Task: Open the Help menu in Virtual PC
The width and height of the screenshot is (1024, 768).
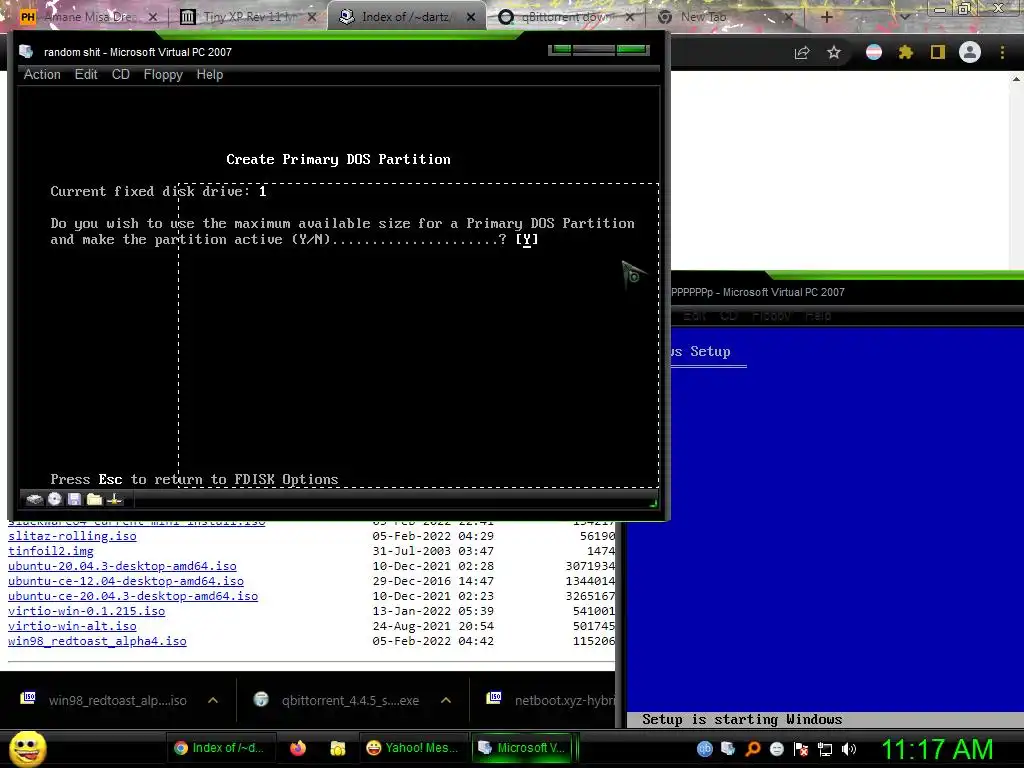Action: [210, 74]
